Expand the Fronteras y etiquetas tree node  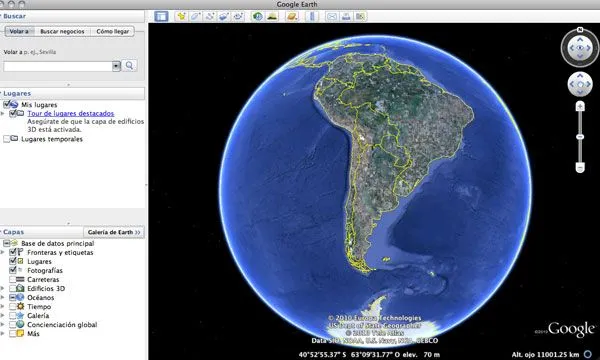click(x=3, y=252)
